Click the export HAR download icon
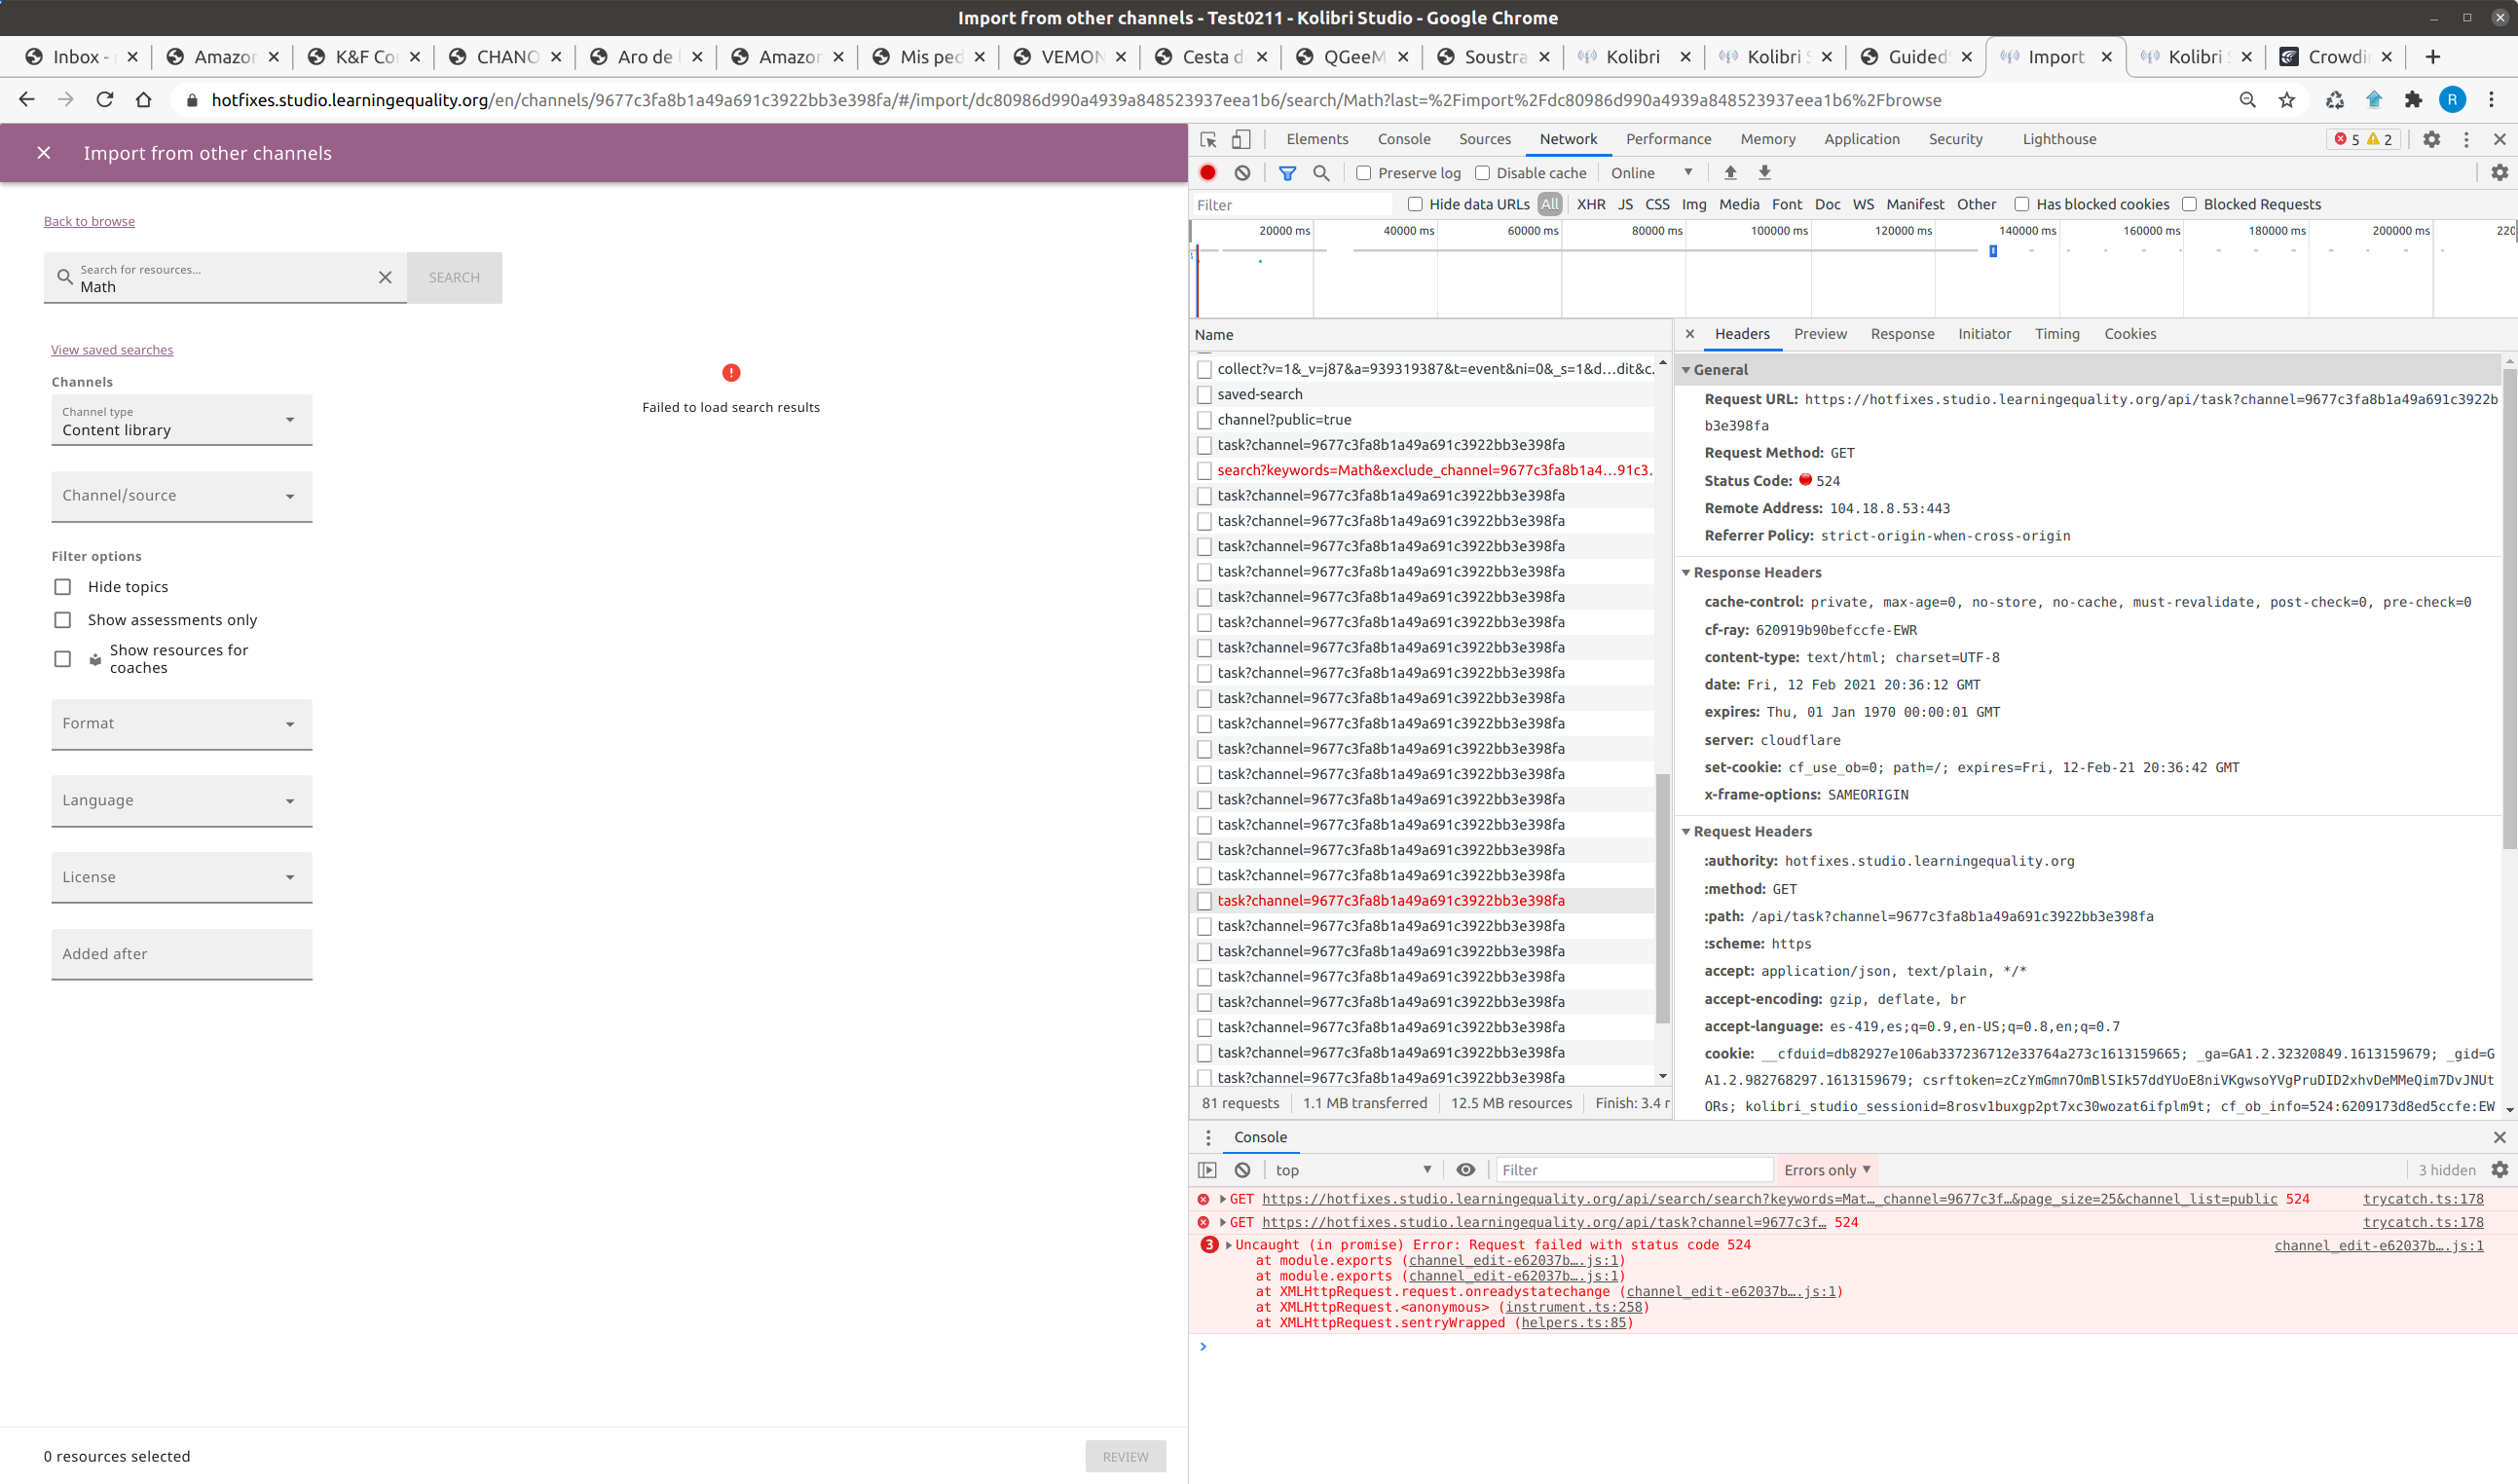This screenshot has width=2518, height=1484. [1764, 173]
